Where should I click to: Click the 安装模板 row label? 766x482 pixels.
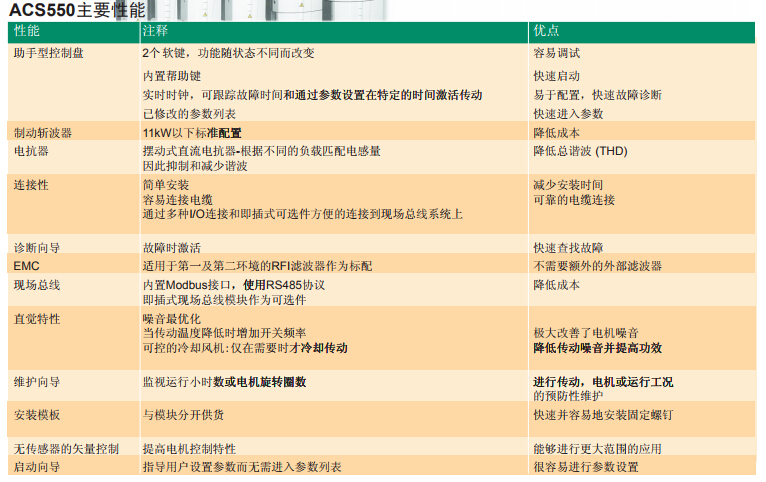(x=37, y=414)
